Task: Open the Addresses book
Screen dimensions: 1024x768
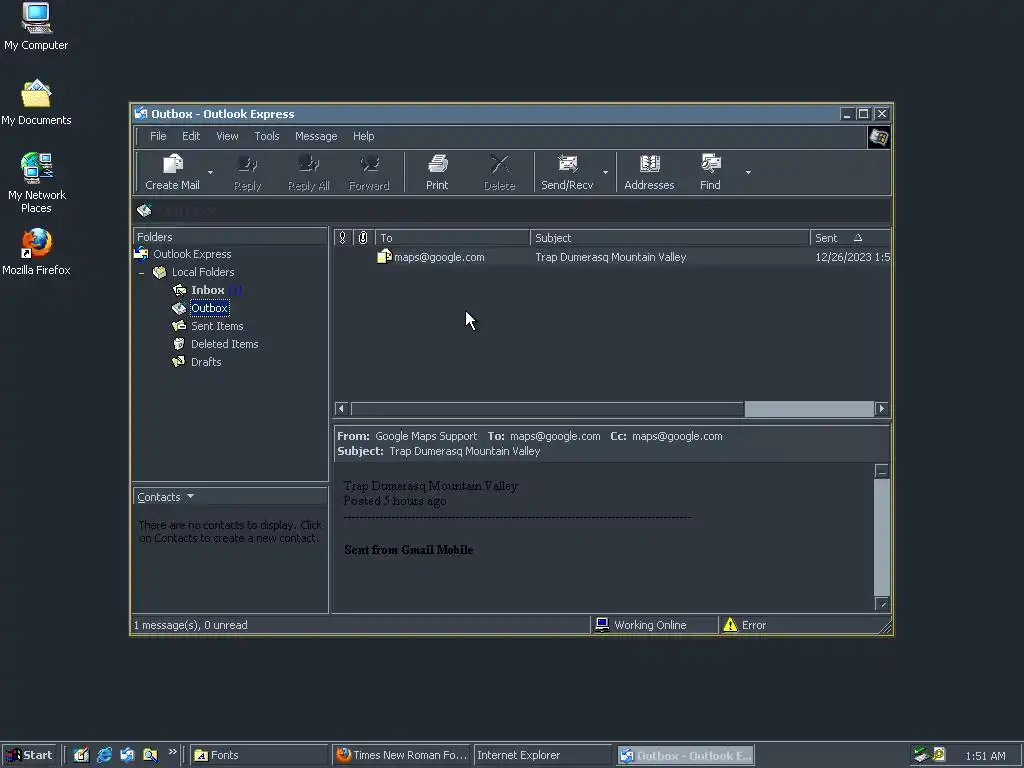Action: pos(649,172)
